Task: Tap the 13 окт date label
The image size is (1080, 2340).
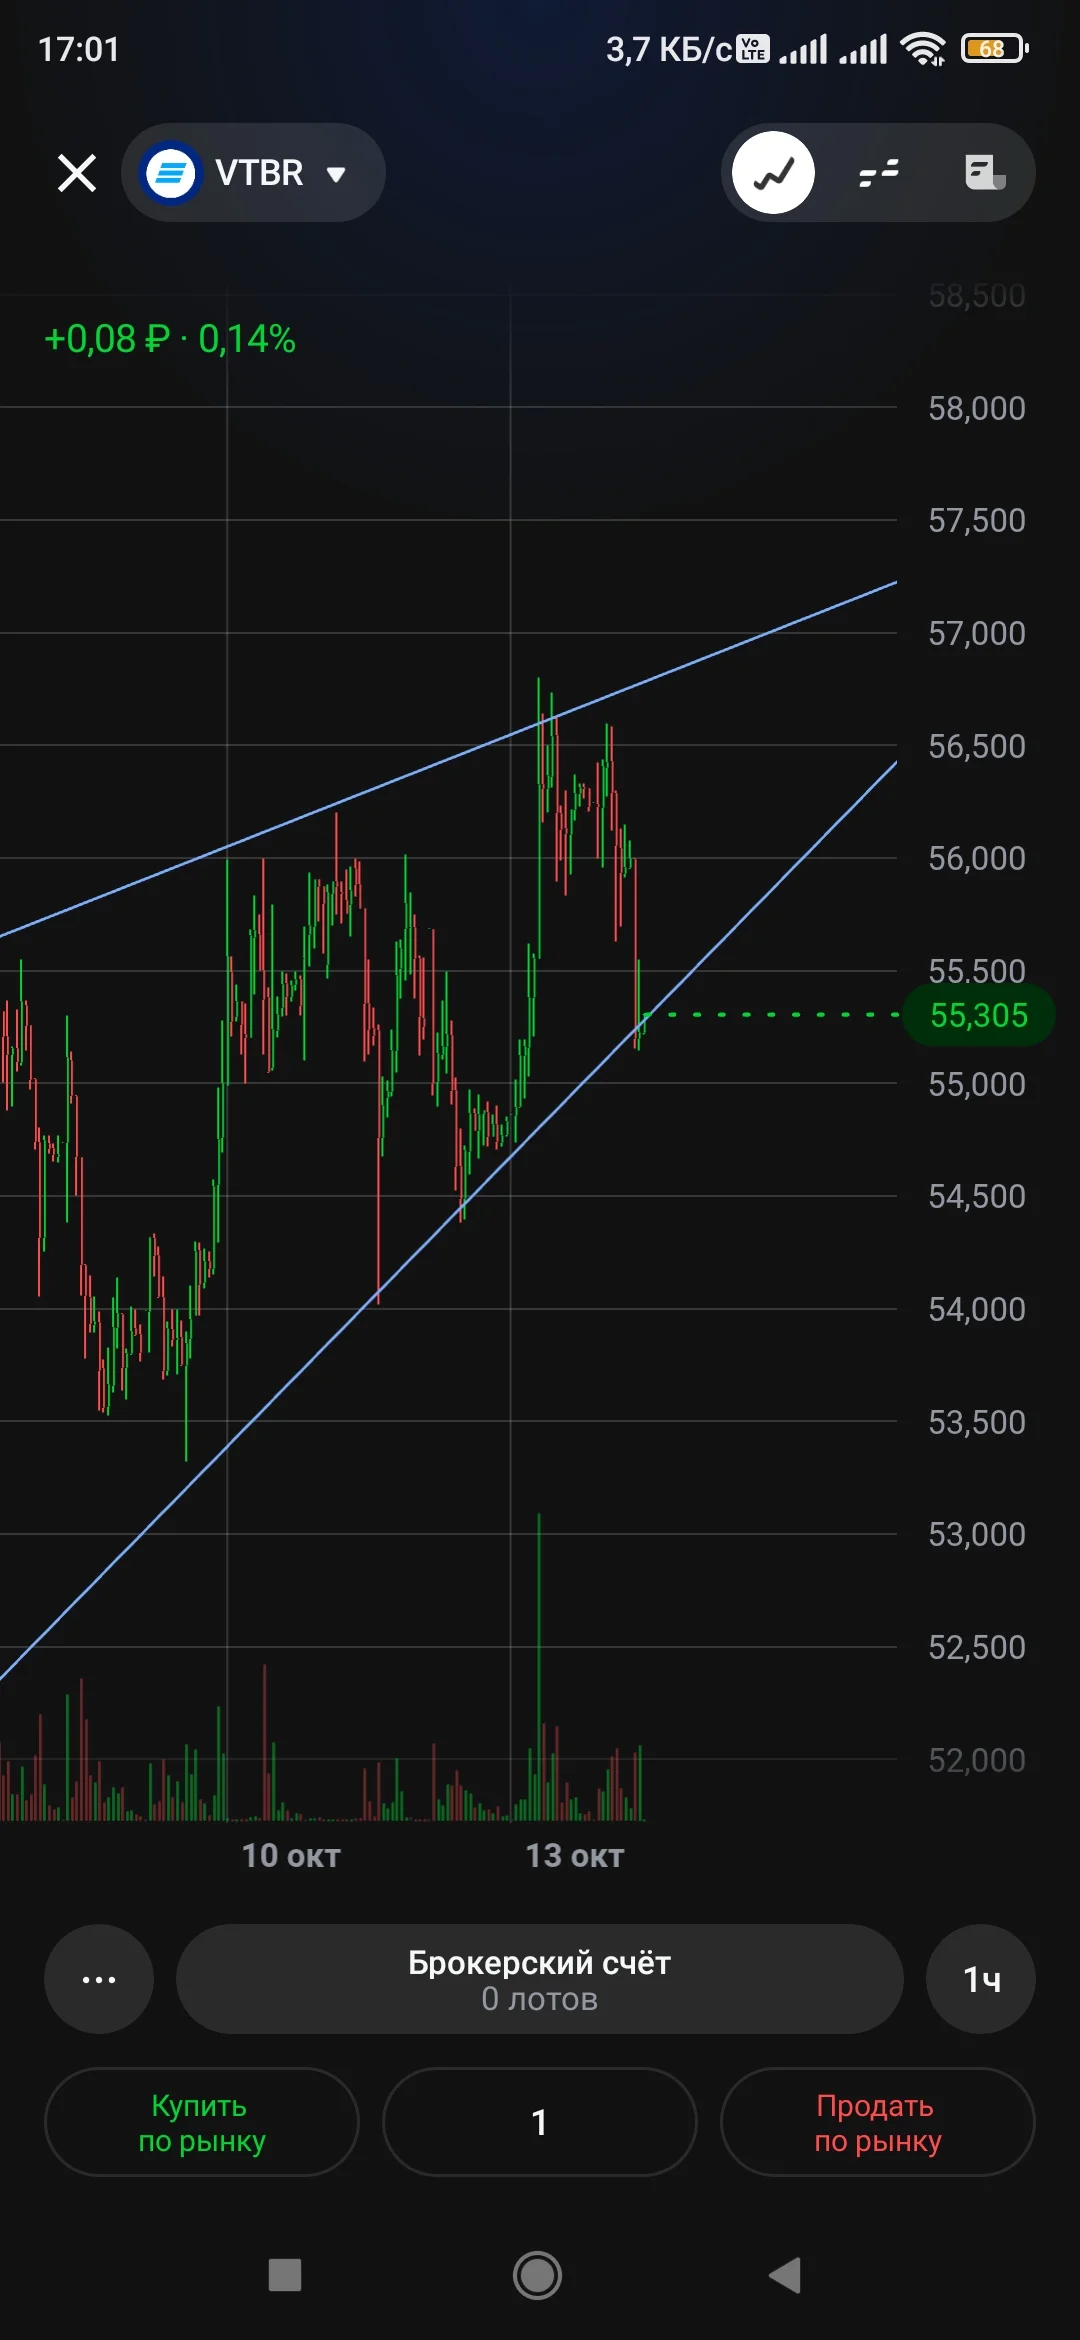Action: (x=575, y=1856)
